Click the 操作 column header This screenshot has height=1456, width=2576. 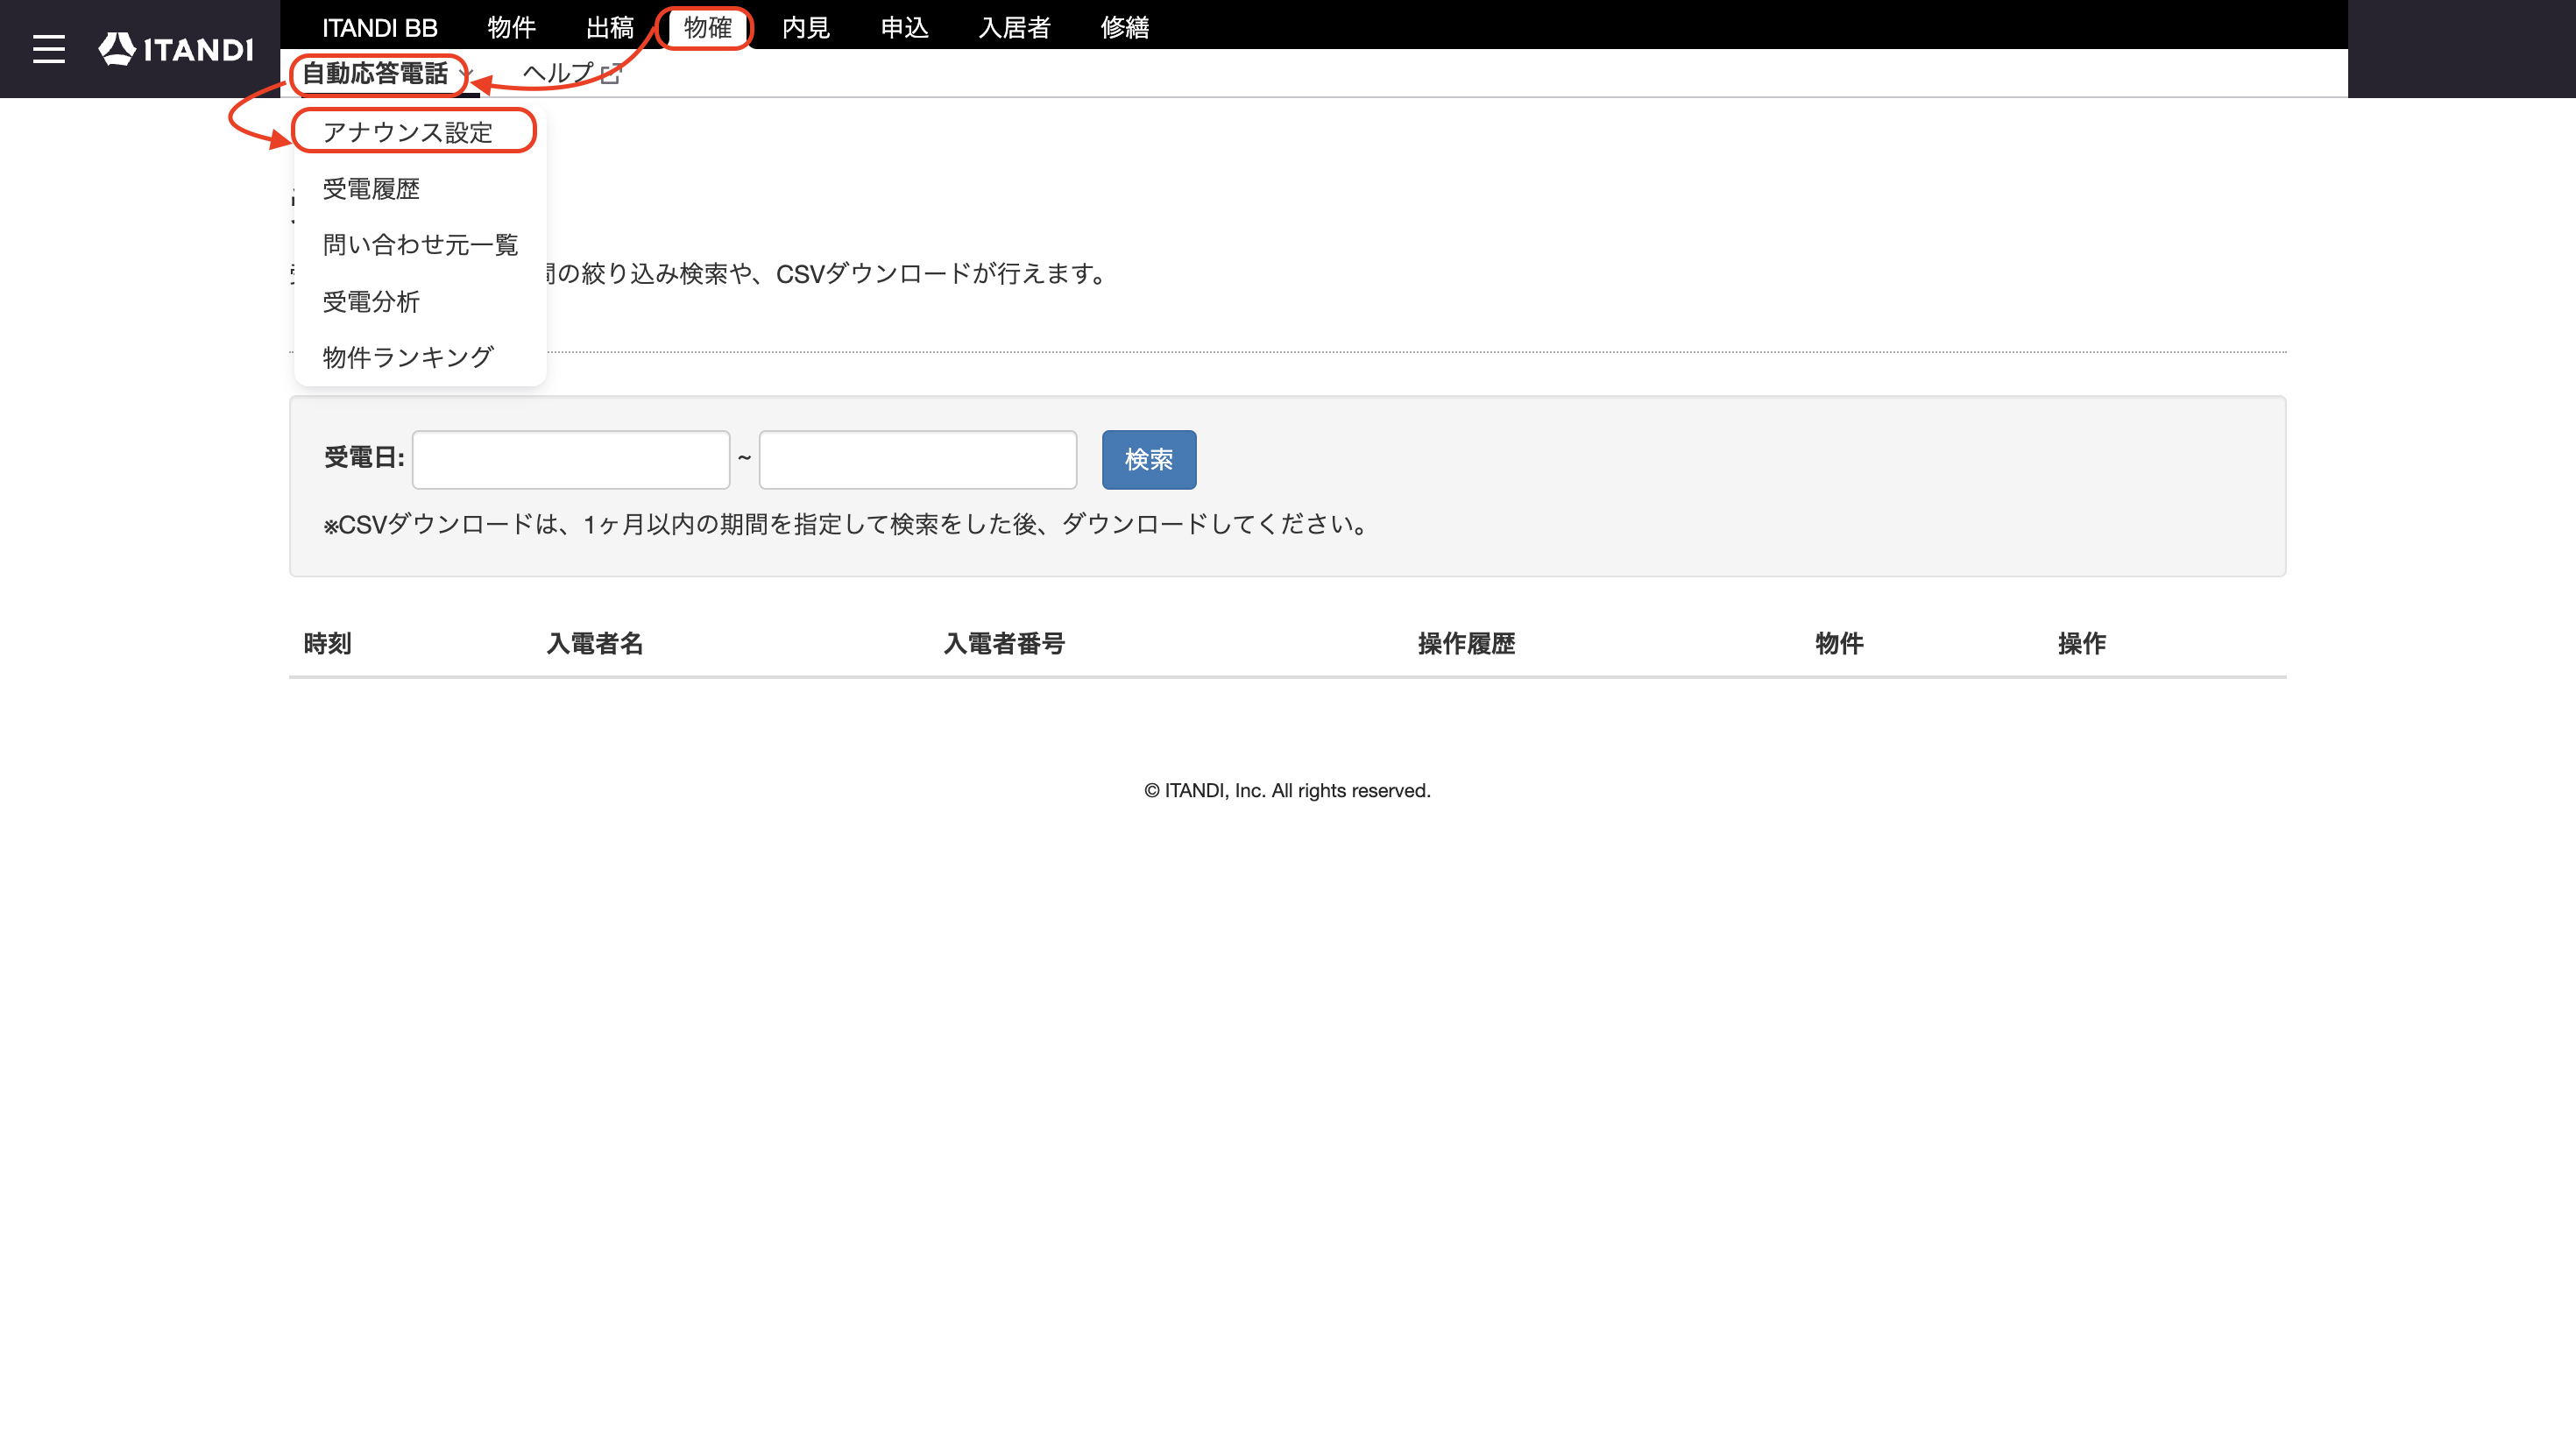(2082, 643)
